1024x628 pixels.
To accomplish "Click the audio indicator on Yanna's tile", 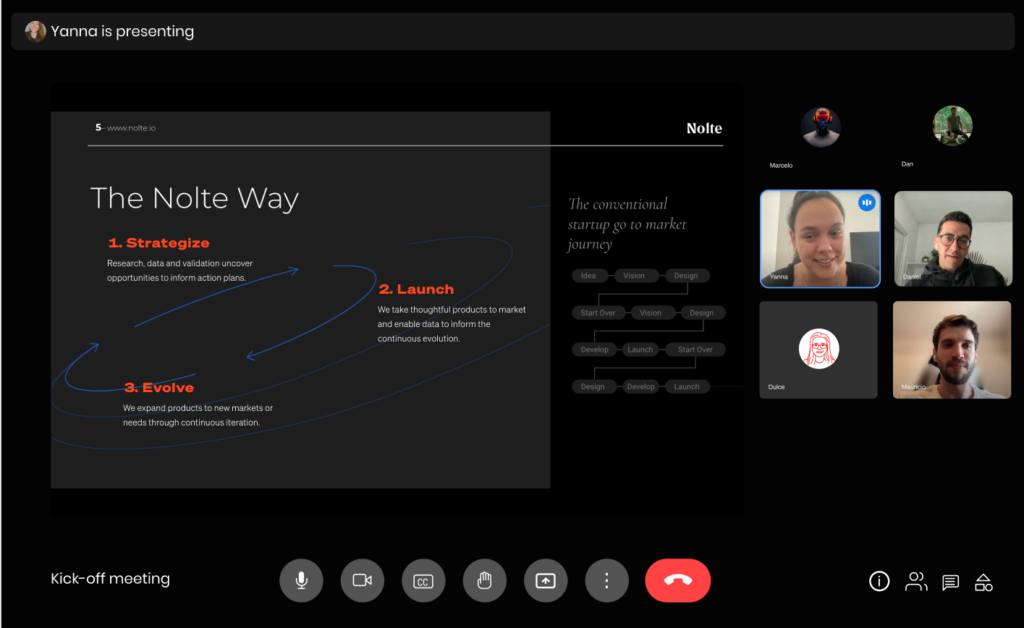I will click(x=866, y=203).
